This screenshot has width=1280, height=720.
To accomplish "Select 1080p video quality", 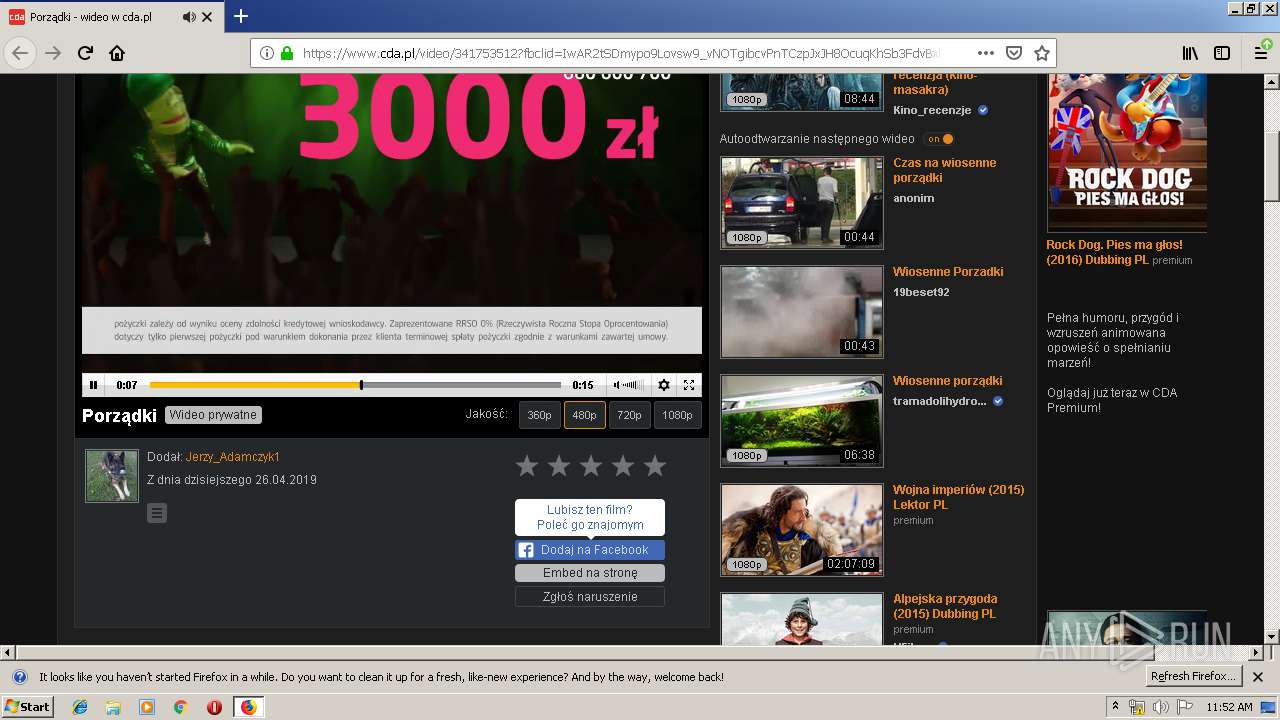I will click(677, 415).
